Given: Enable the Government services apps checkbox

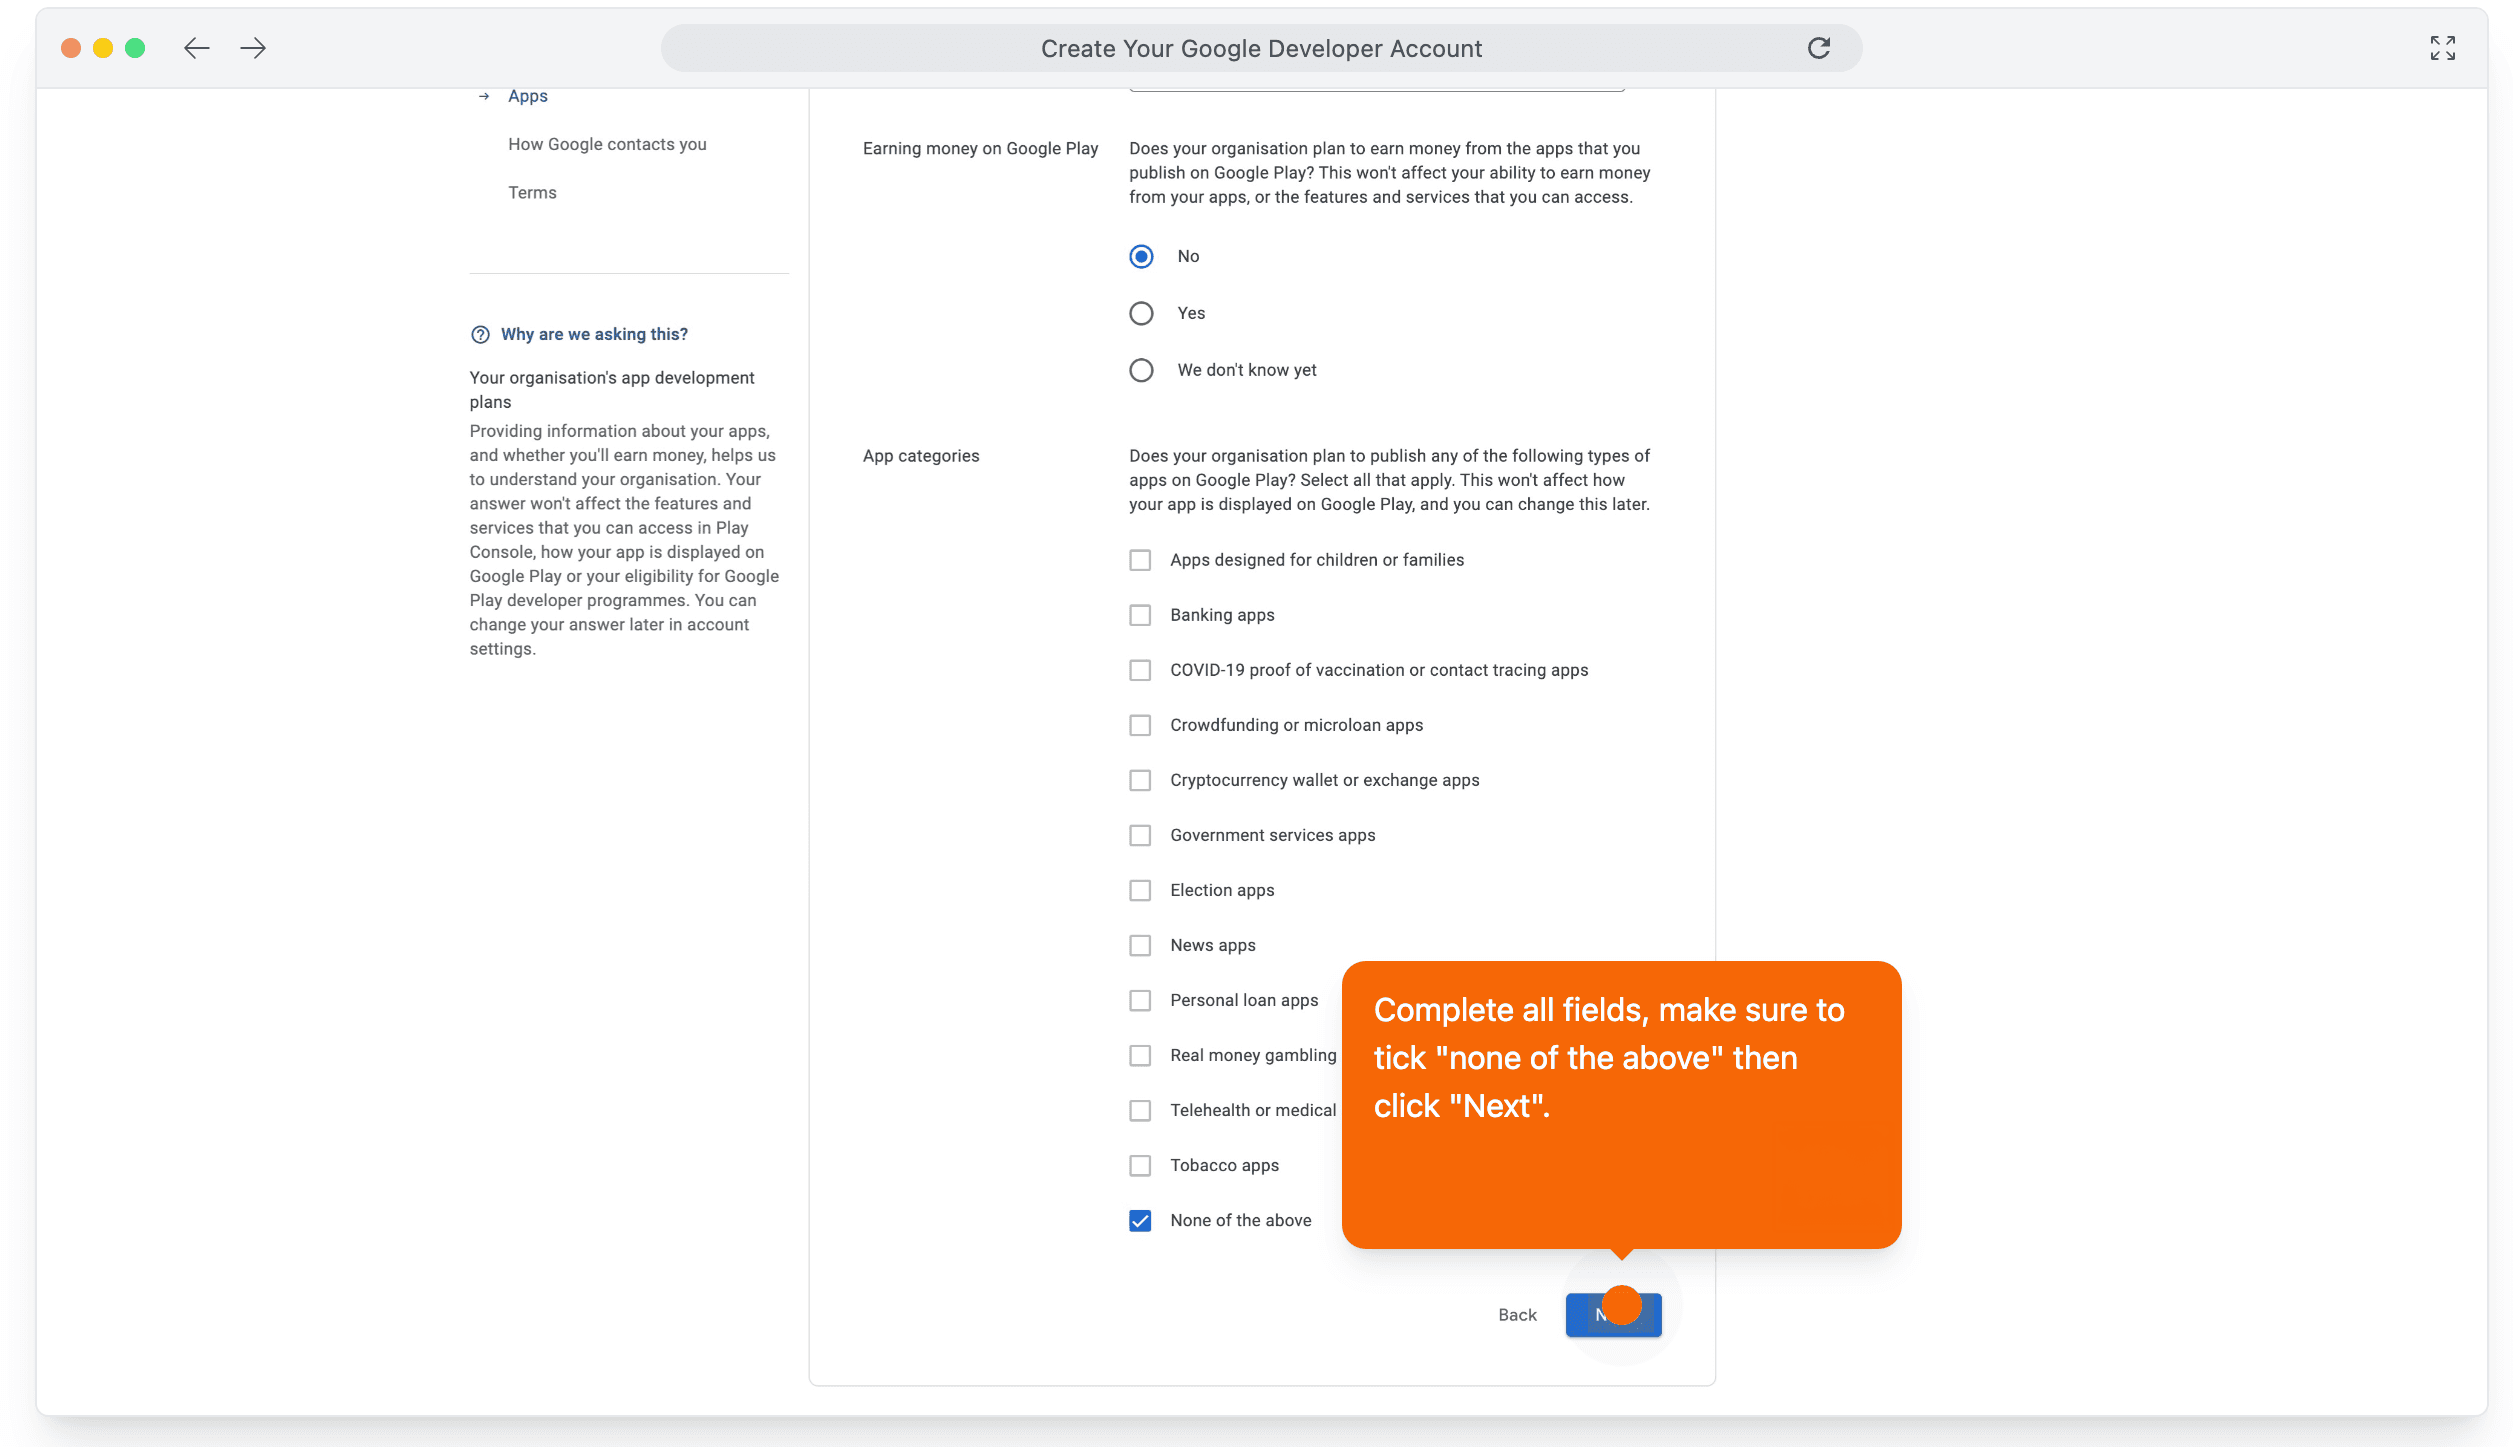Looking at the screenshot, I should tap(1140, 835).
